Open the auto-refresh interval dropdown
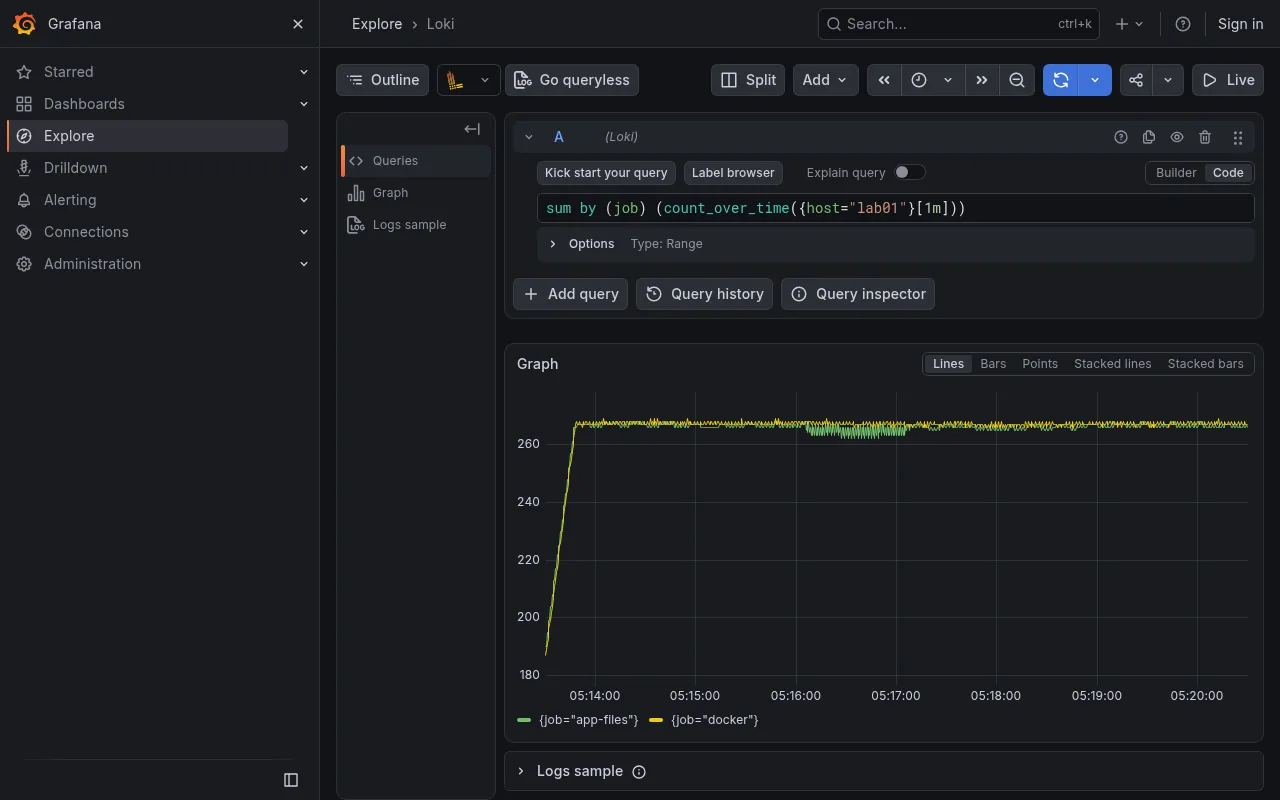 (1095, 80)
